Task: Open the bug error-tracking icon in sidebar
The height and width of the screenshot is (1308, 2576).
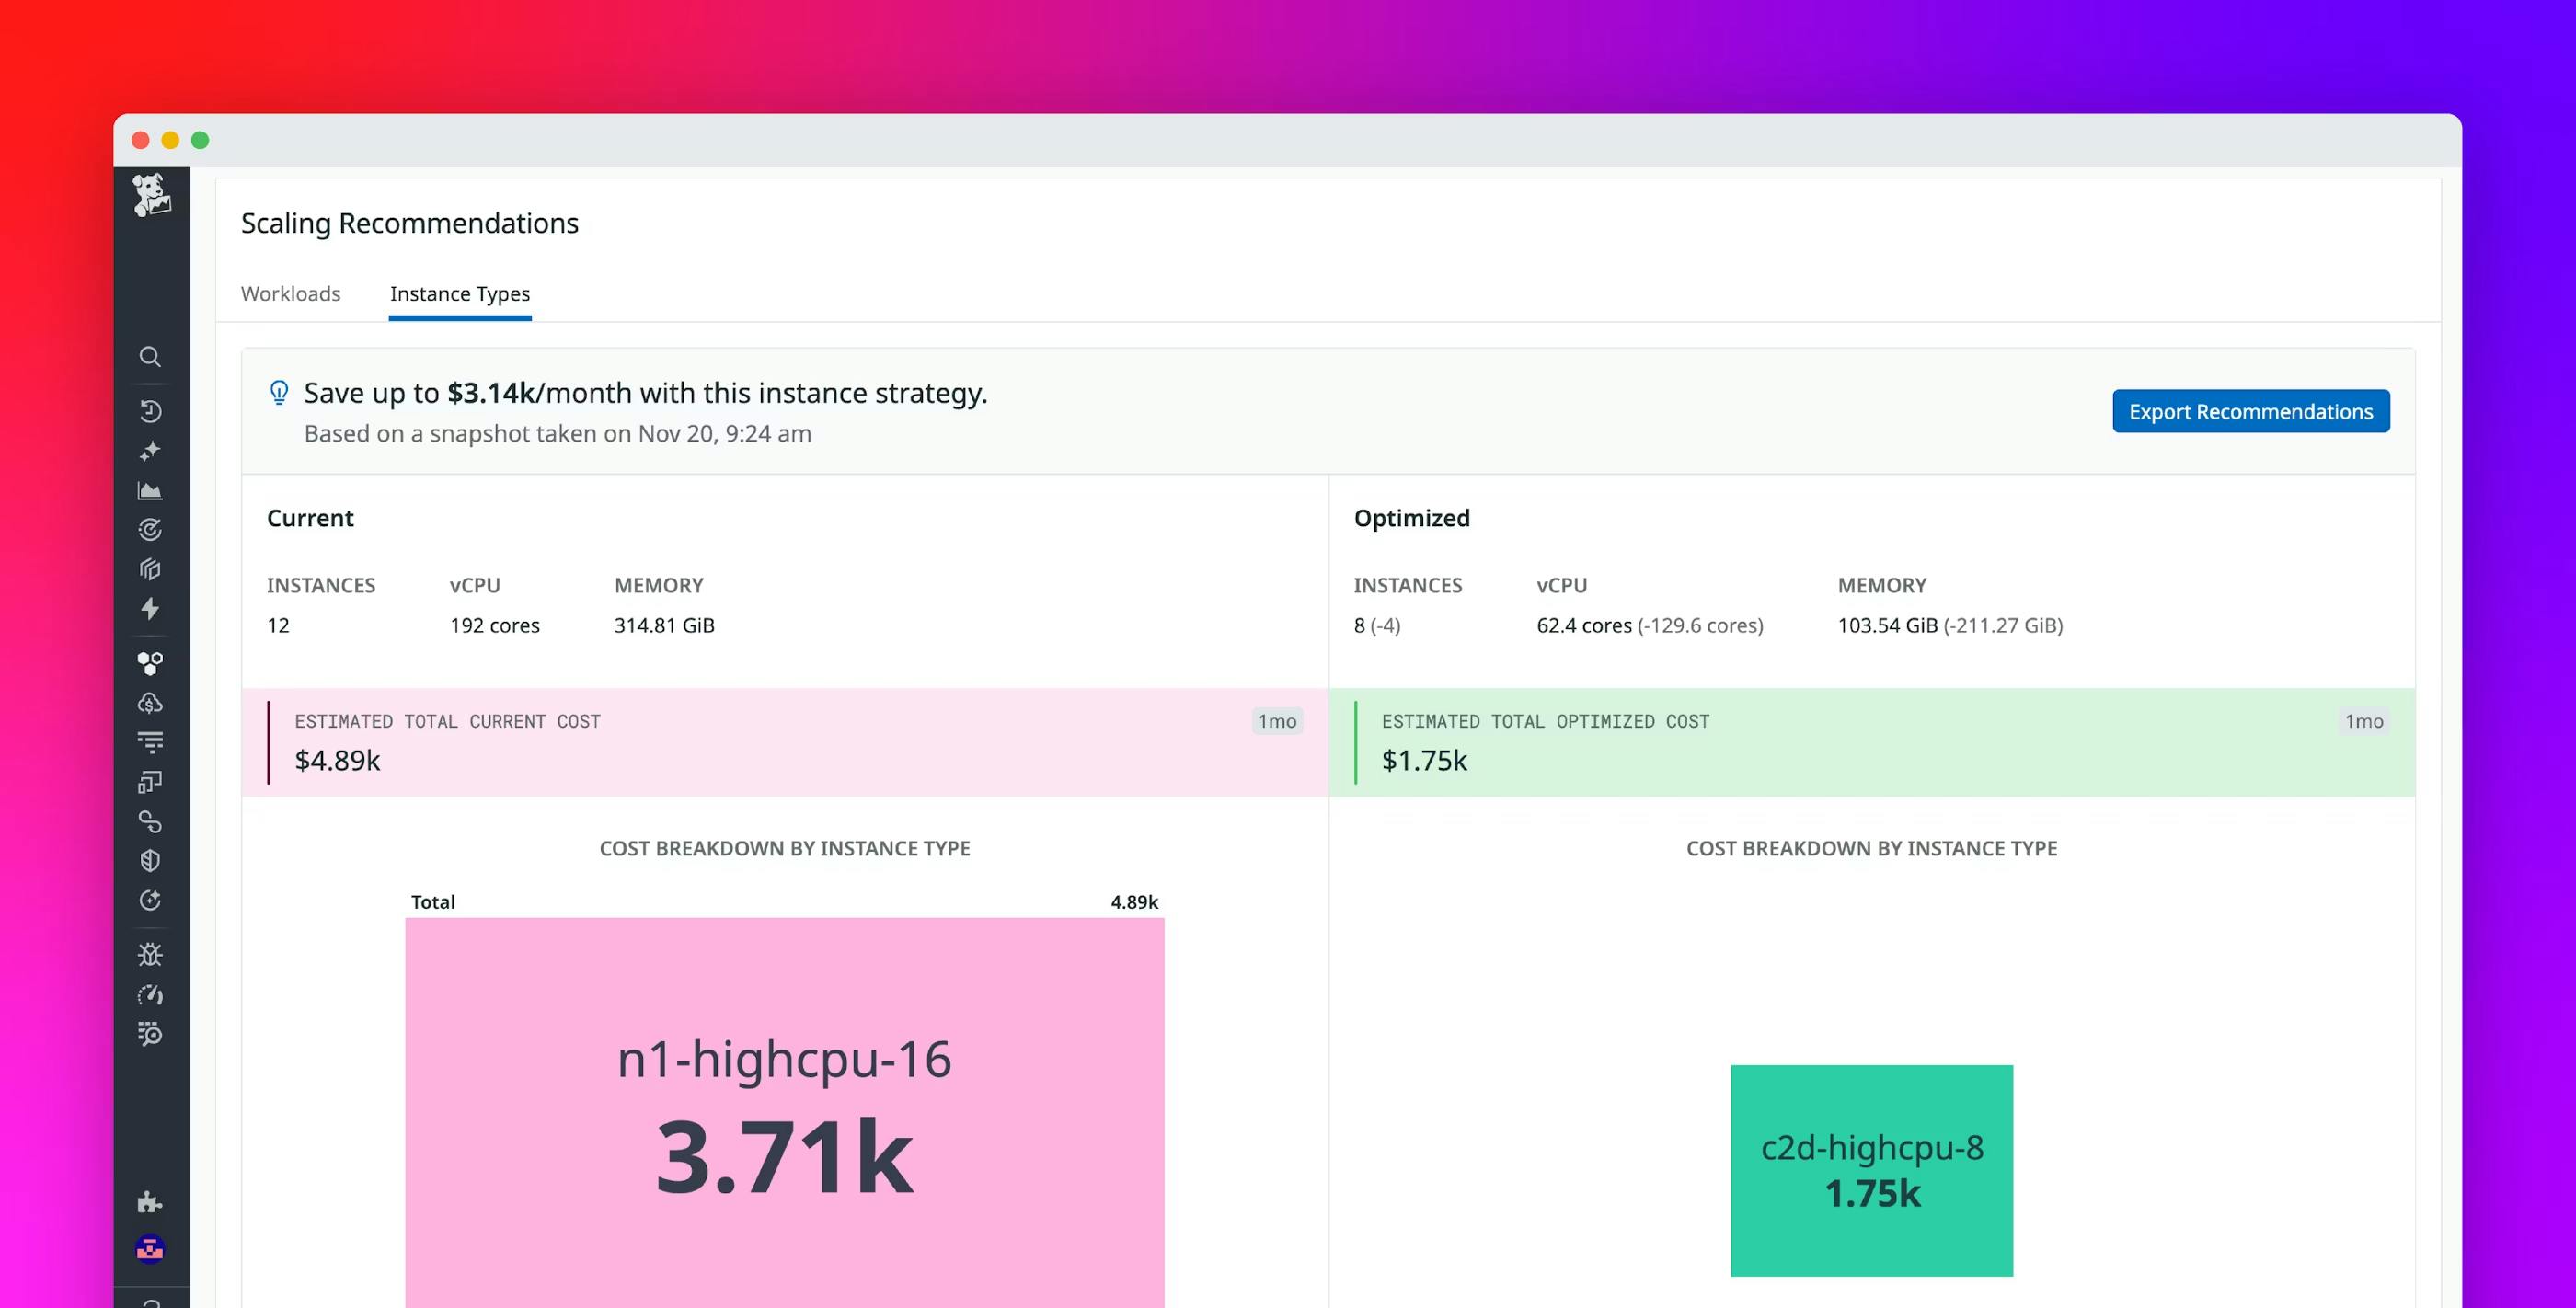Action: tap(151, 954)
